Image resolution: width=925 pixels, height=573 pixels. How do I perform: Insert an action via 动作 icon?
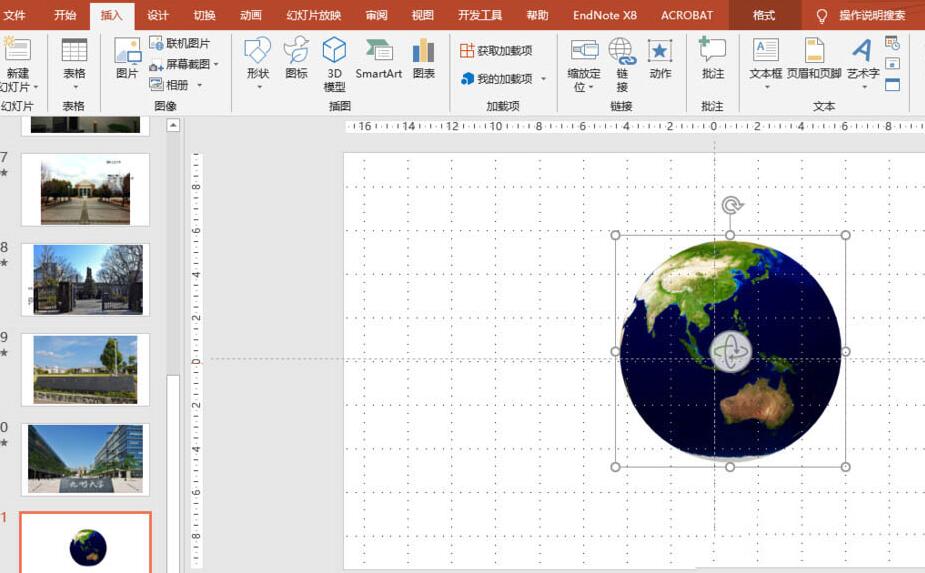coord(660,59)
